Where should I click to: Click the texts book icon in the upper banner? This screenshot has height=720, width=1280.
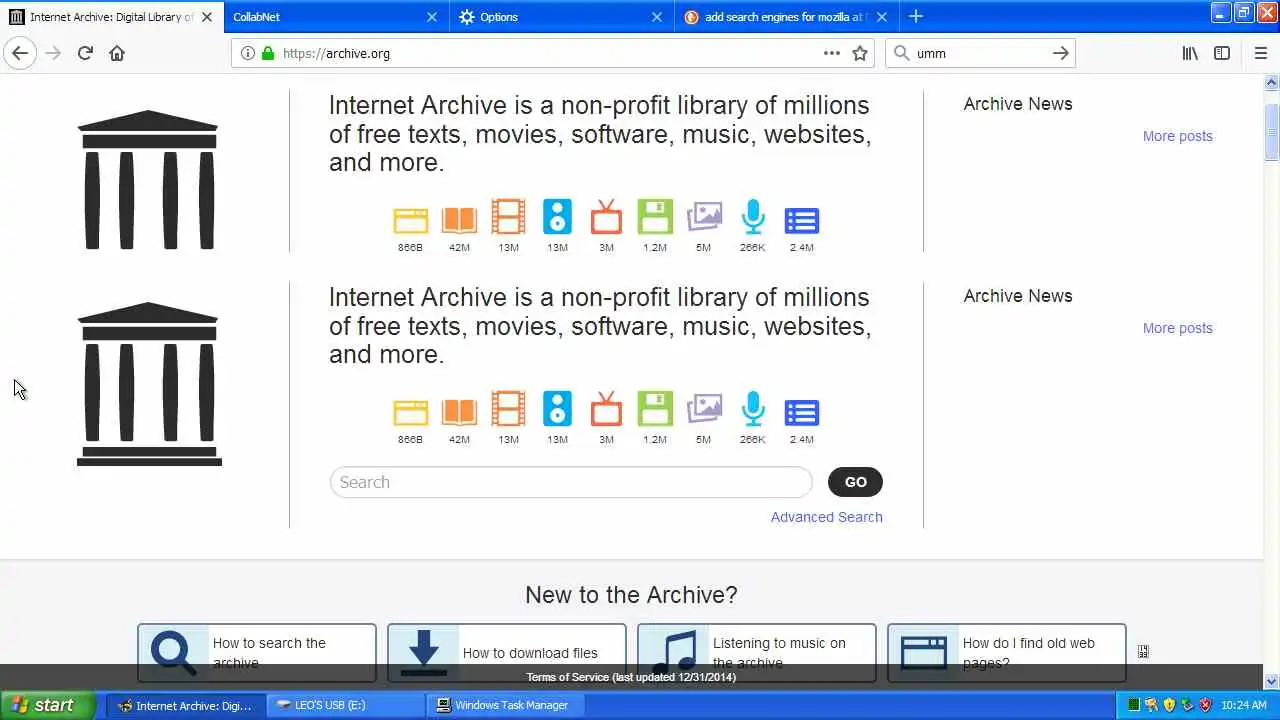point(459,220)
